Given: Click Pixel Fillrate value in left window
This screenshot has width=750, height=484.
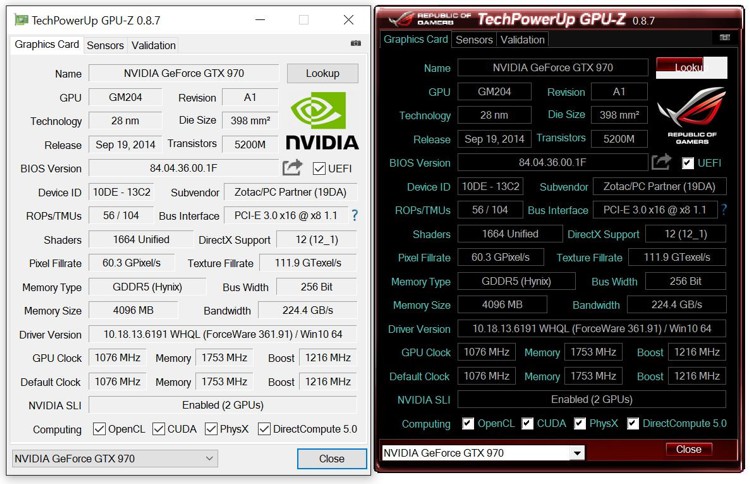Looking at the screenshot, I should (x=132, y=263).
